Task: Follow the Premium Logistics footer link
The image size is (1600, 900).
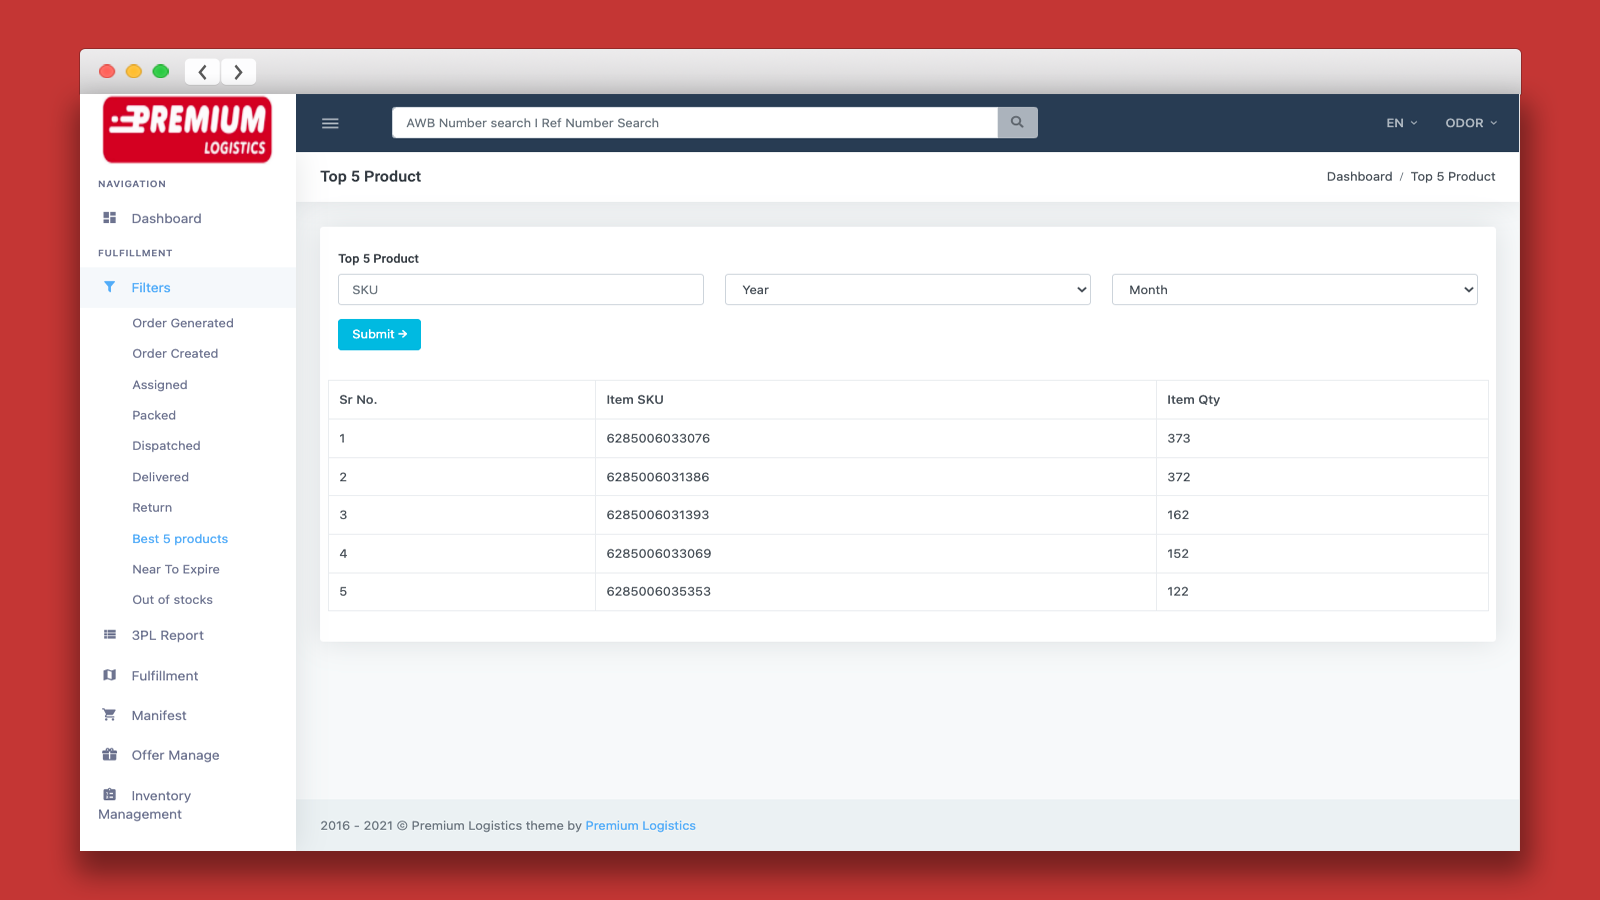Action: click(x=640, y=826)
